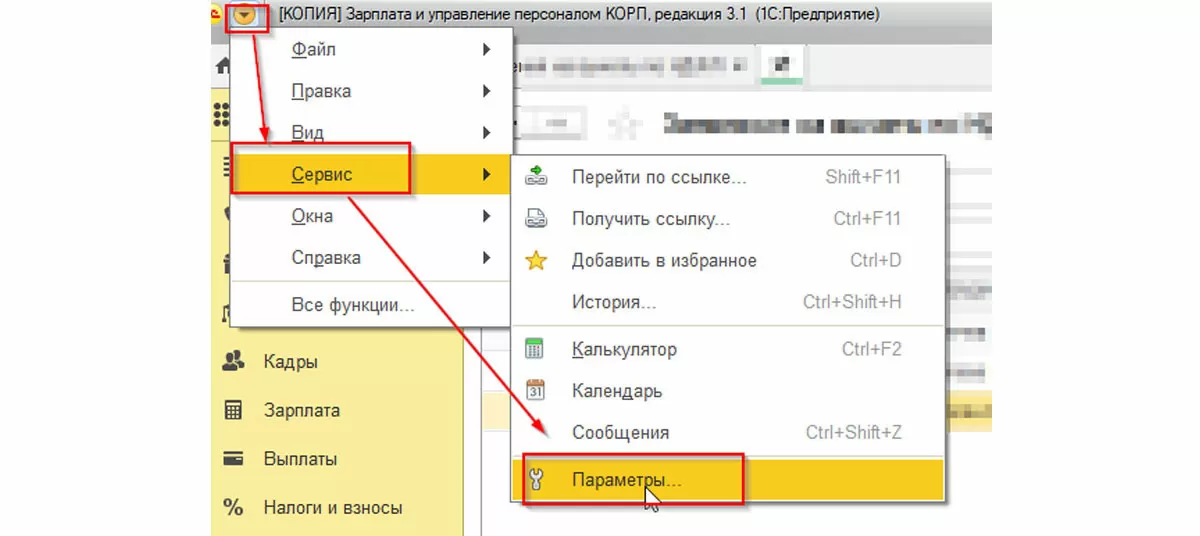Click Получить ссылку... entry

[728, 219]
